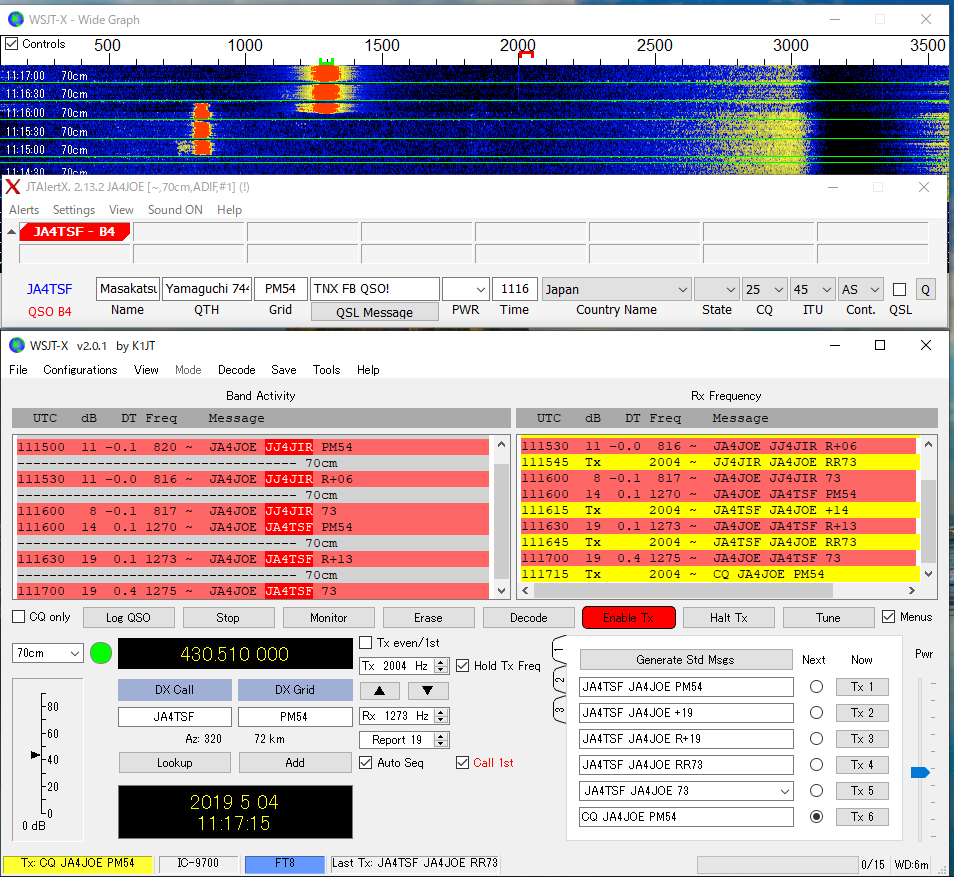Click the DX Call input field with JA4TSF
The image size is (954, 877).
[175, 717]
